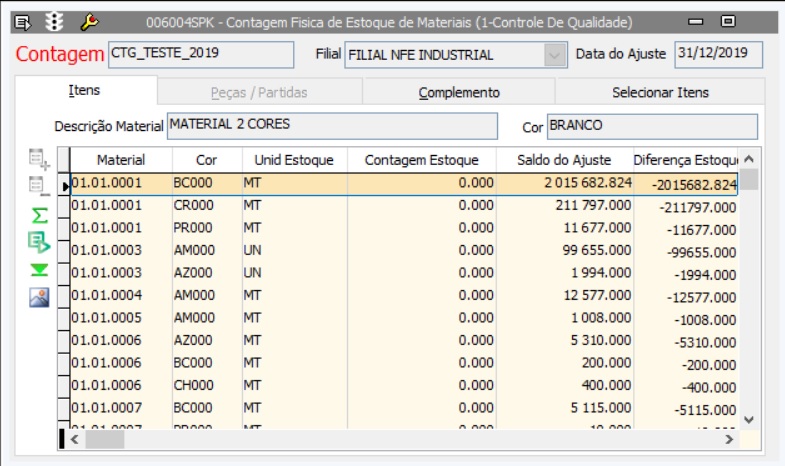The width and height of the screenshot is (785, 466).
Task: Open the Selecionar Itens tab
Action: pos(660,92)
